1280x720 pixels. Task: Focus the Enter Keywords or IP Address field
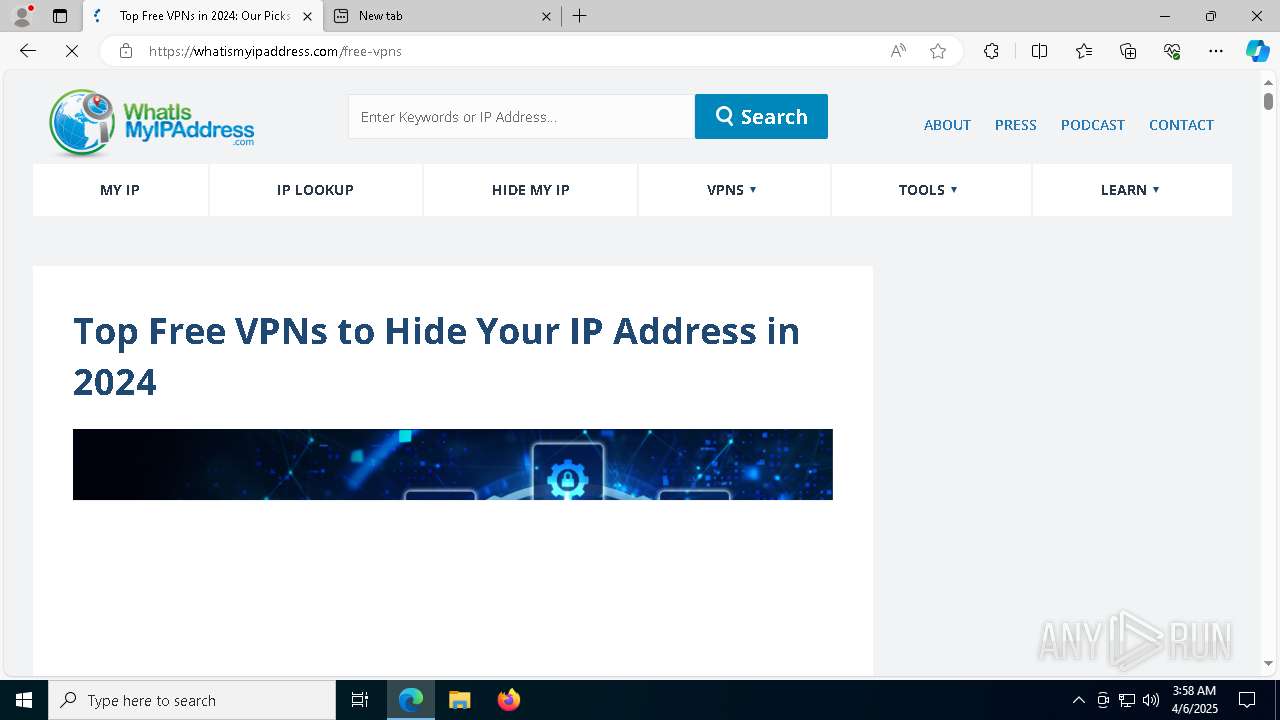[x=521, y=117]
